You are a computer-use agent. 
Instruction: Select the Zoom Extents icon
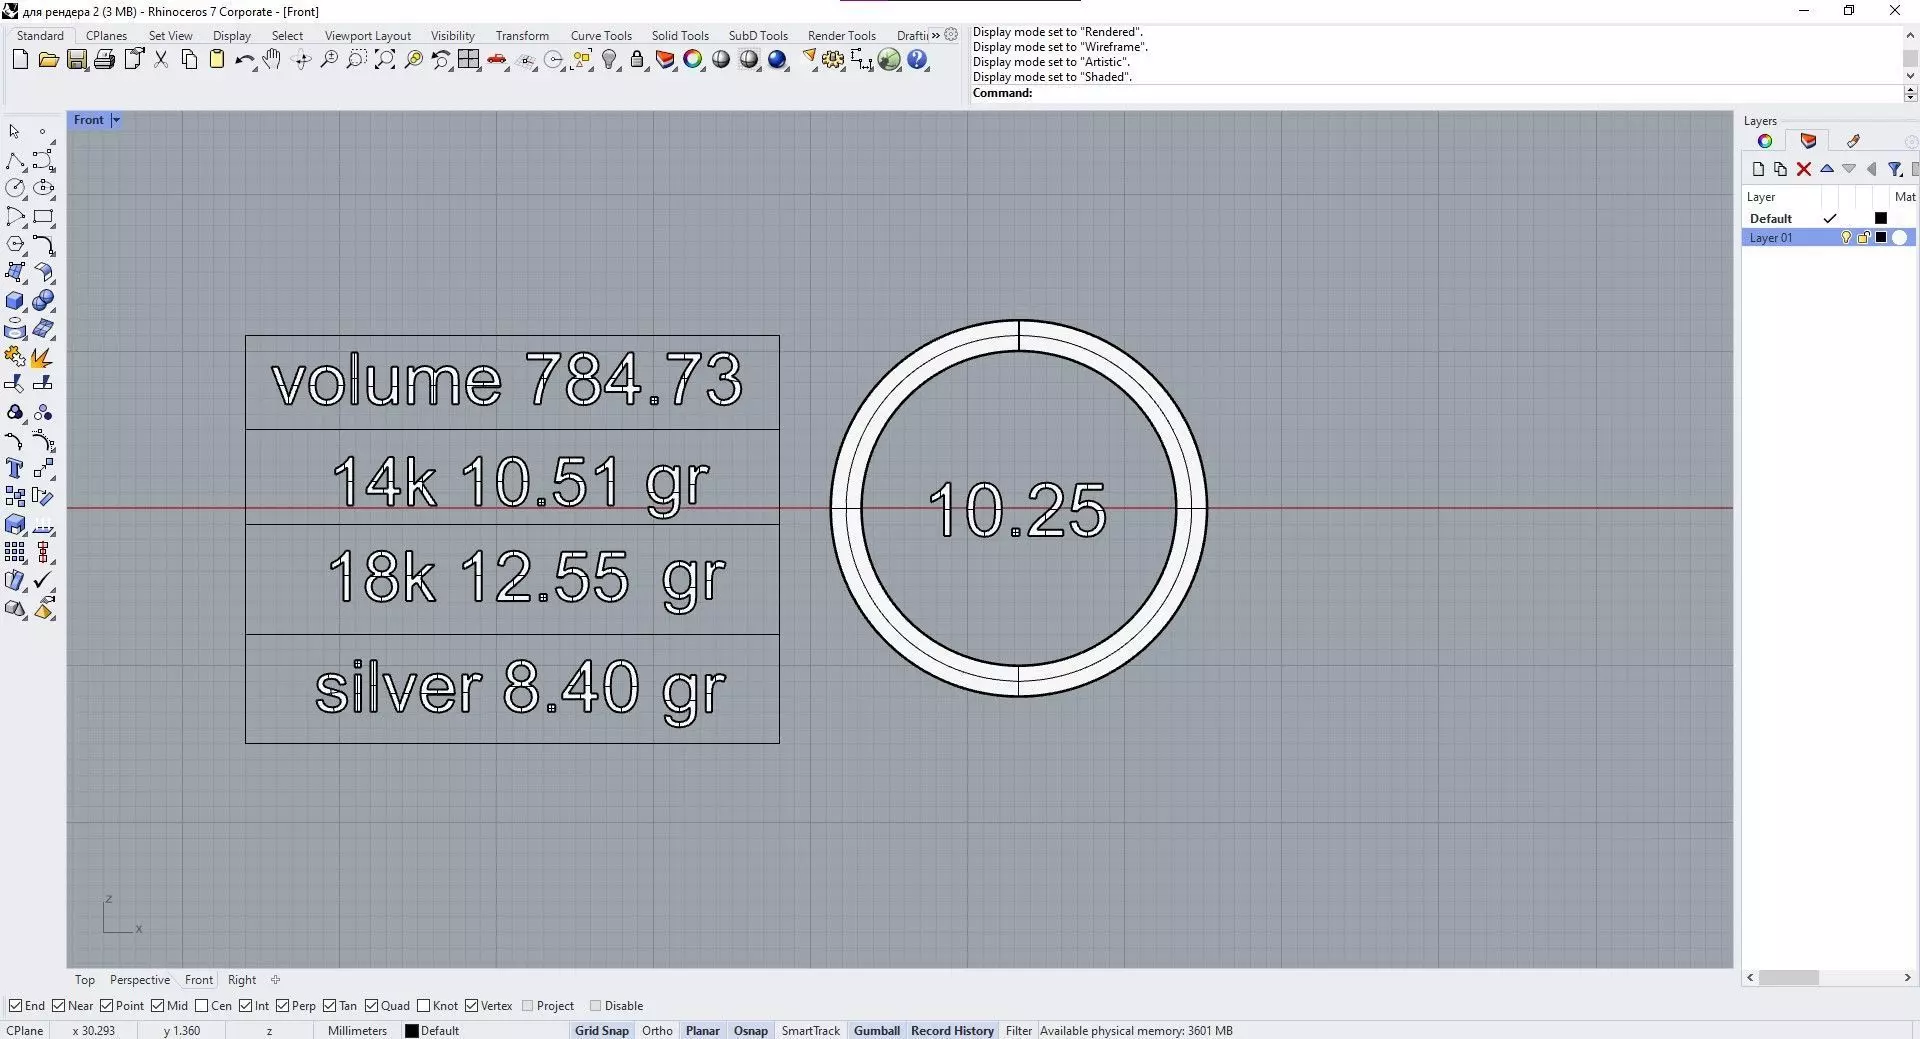(385, 60)
